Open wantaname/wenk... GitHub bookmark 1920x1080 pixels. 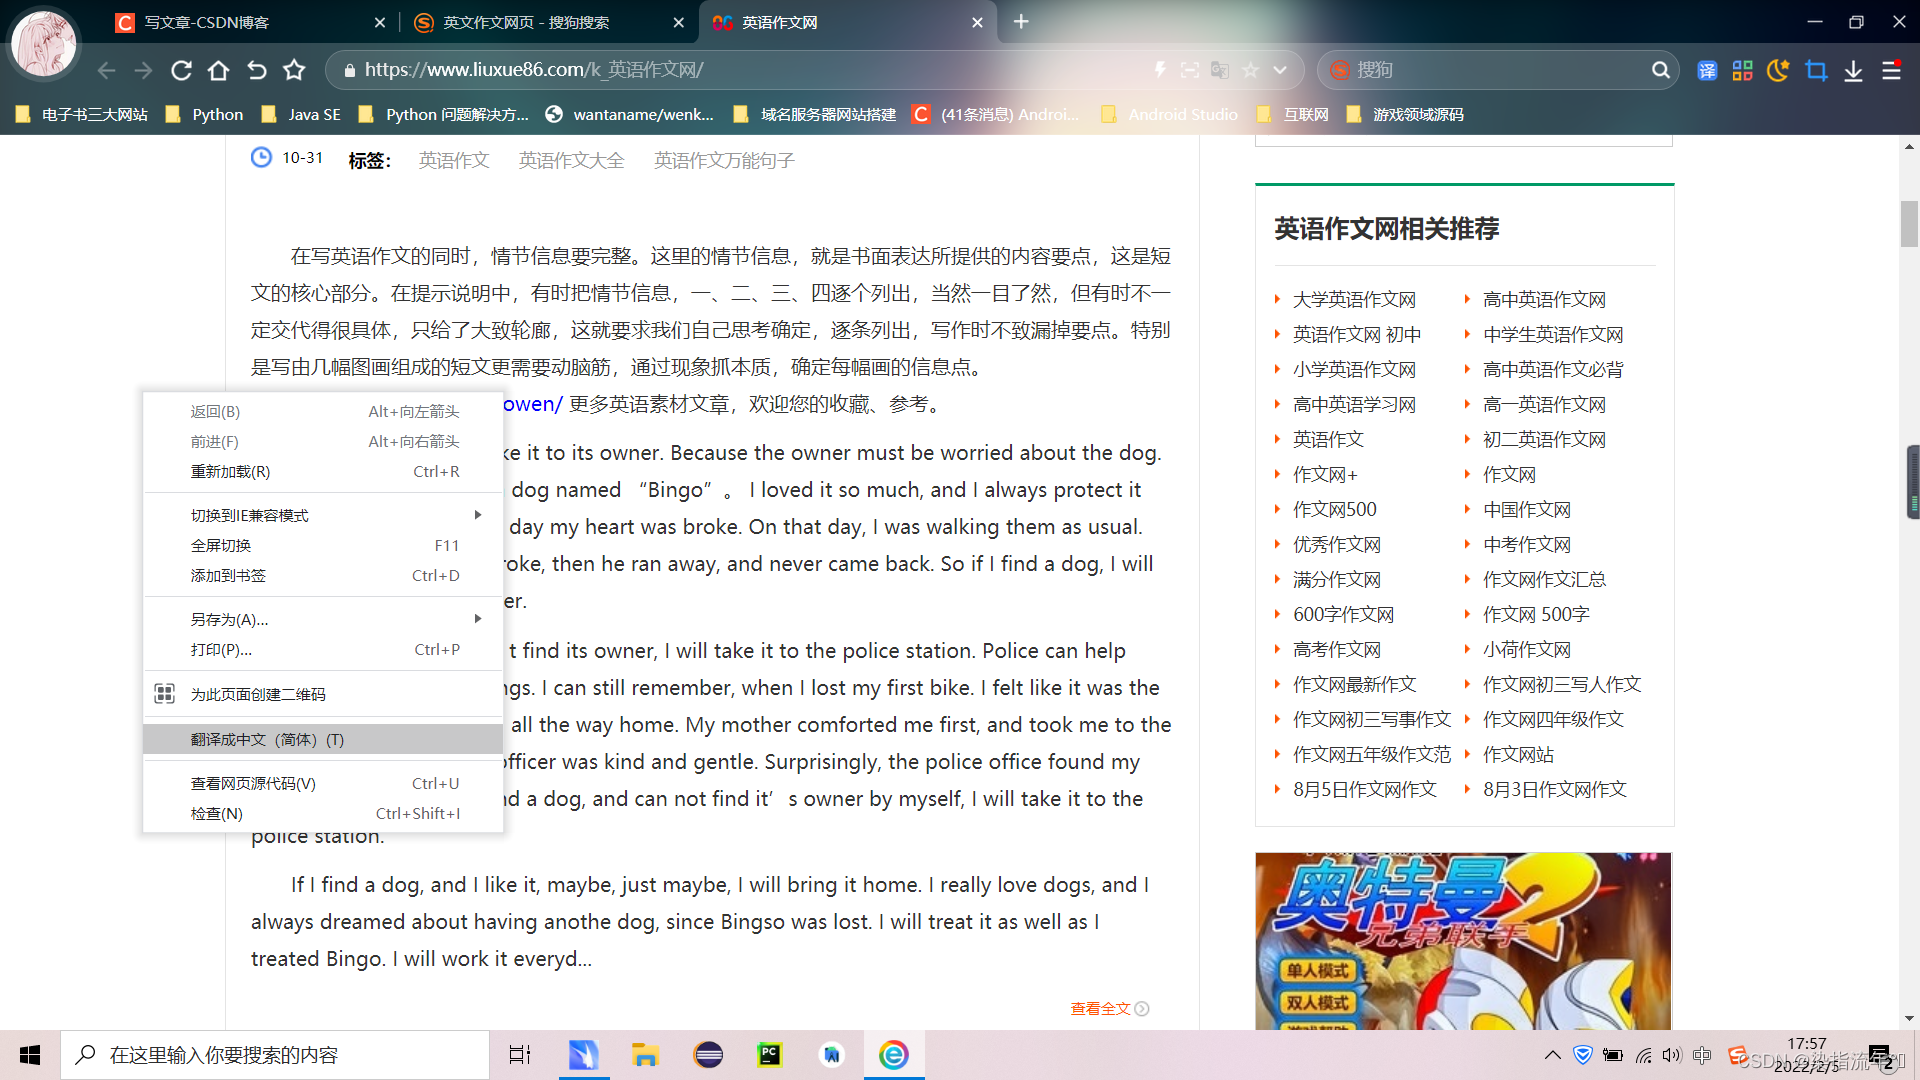point(630,115)
